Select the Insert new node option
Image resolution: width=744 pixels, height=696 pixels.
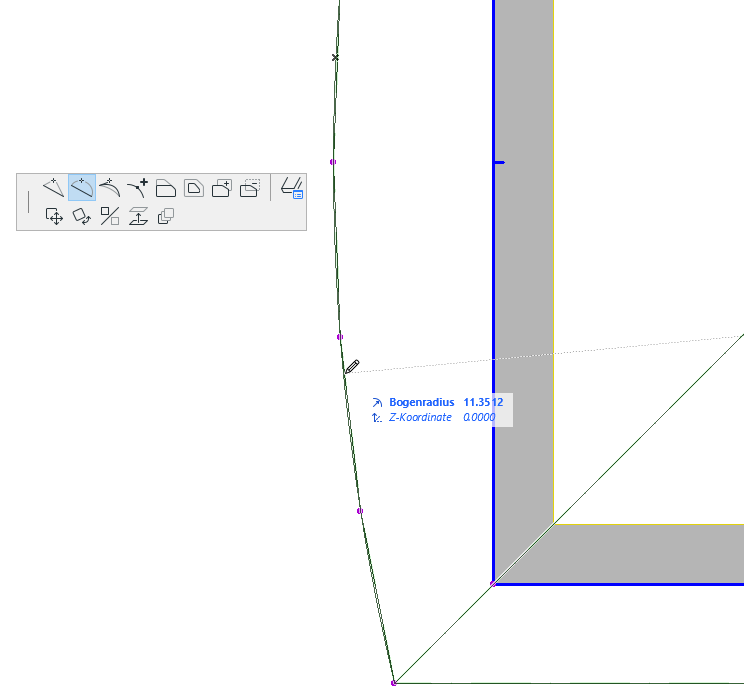pyautogui.click(x=54, y=187)
